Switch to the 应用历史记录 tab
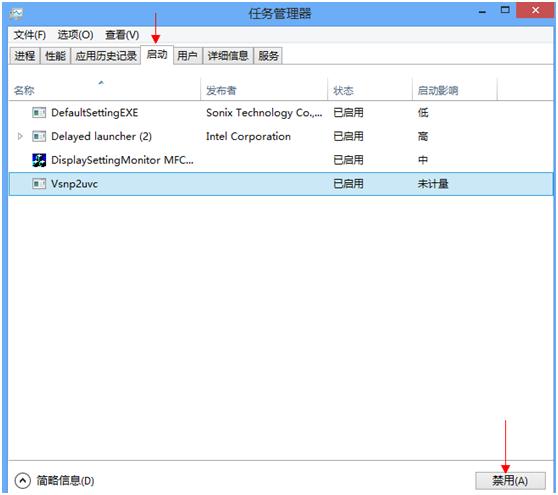 pos(106,56)
